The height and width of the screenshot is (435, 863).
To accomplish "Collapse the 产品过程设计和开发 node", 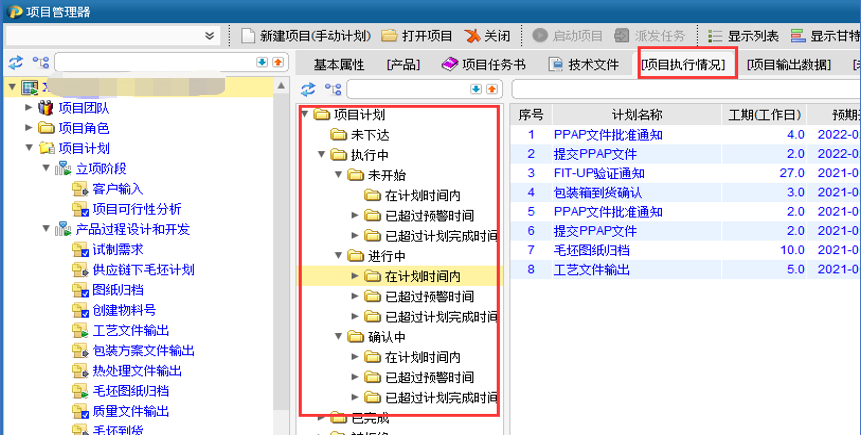I will [46, 229].
